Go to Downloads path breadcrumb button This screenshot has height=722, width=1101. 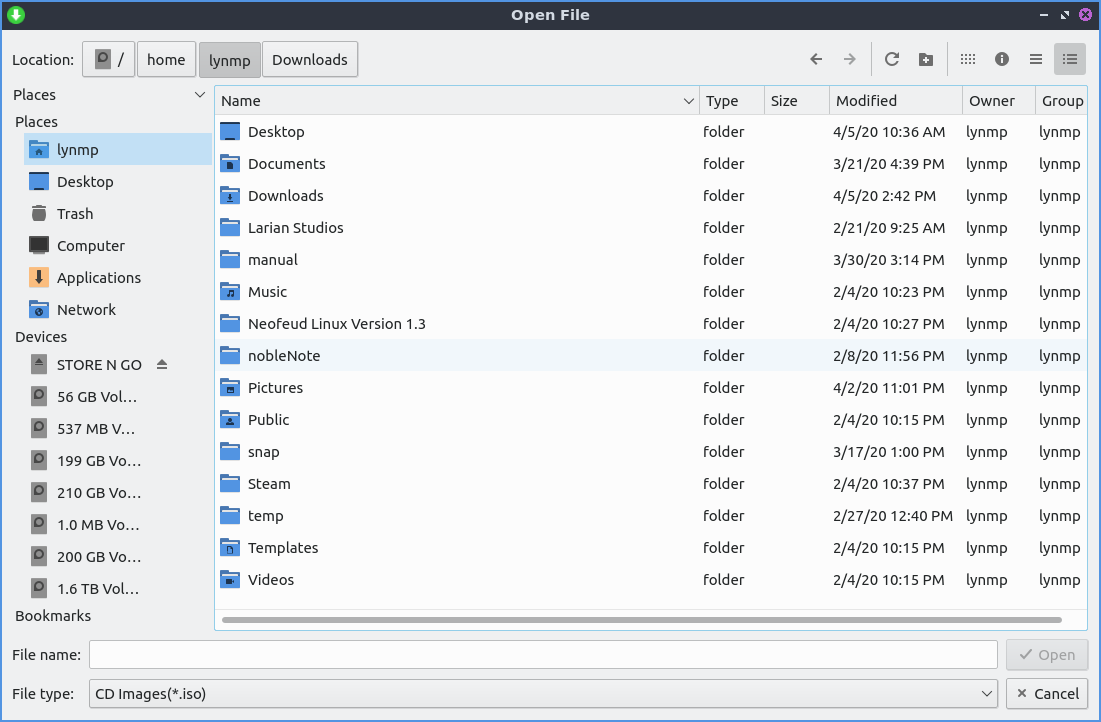[310, 60]
